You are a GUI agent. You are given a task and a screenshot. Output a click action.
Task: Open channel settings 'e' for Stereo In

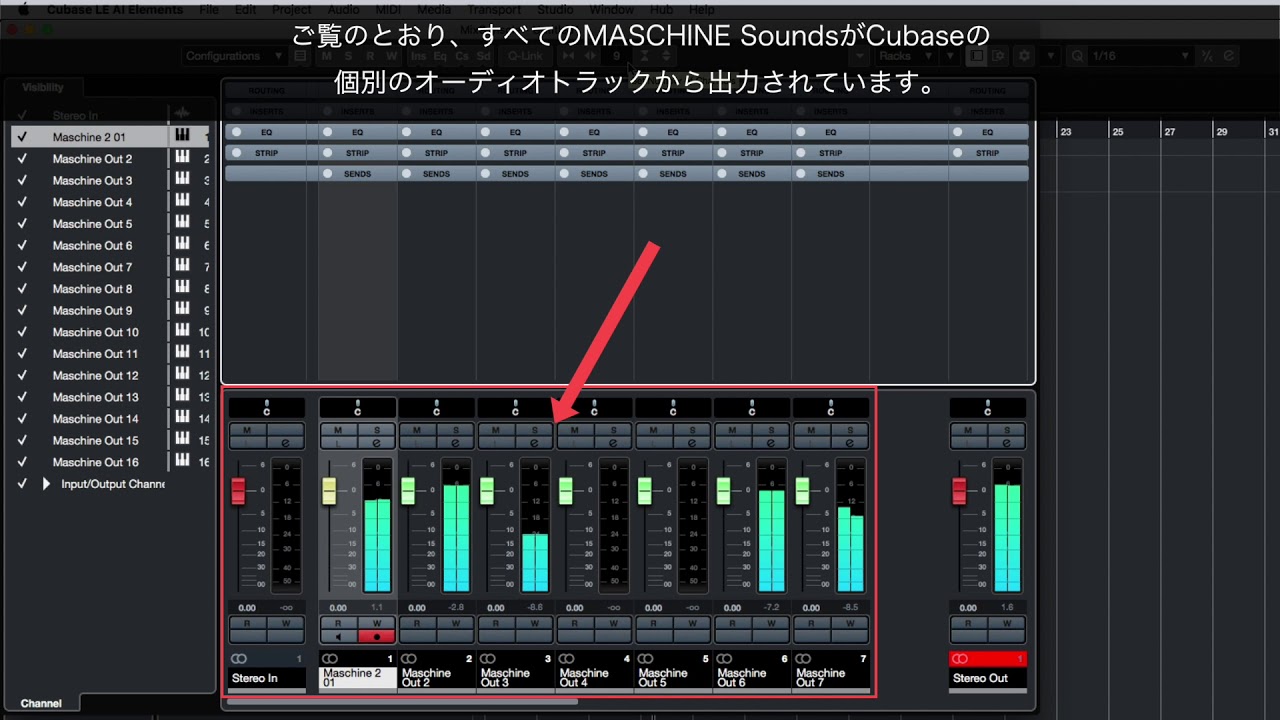(286, 442)
